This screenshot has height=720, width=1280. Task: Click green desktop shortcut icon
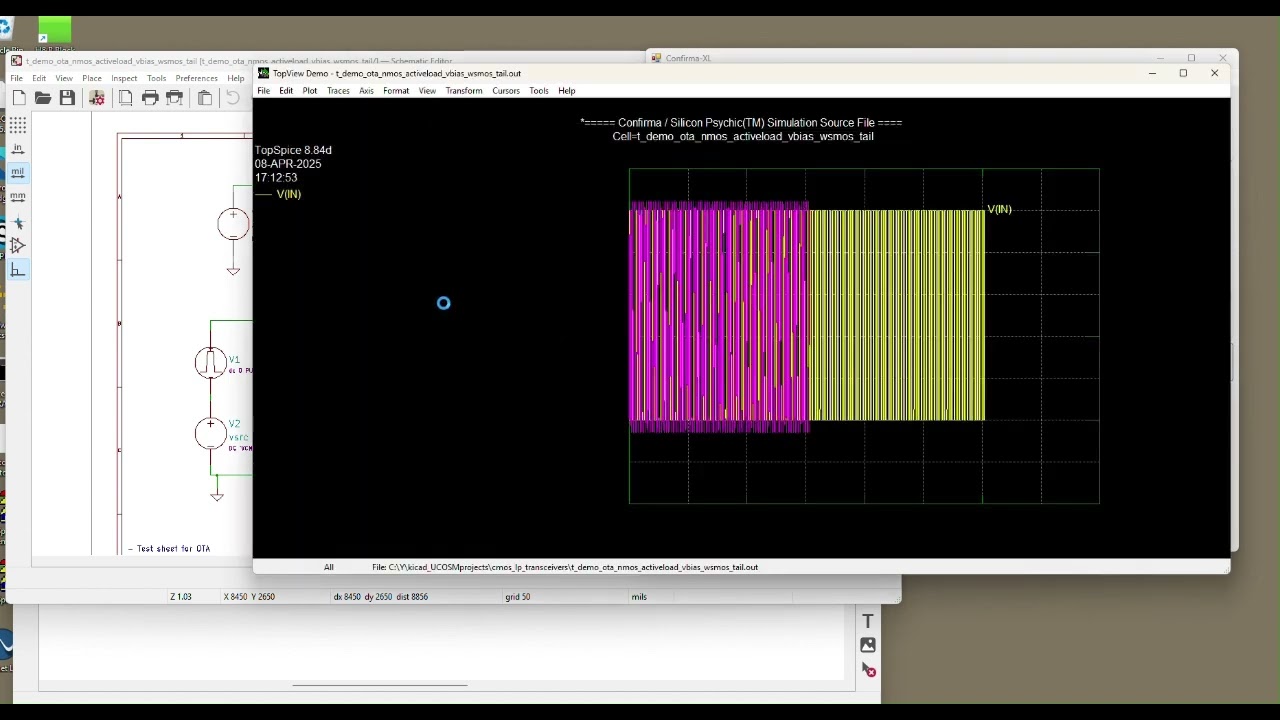click(x=54, y=30)
